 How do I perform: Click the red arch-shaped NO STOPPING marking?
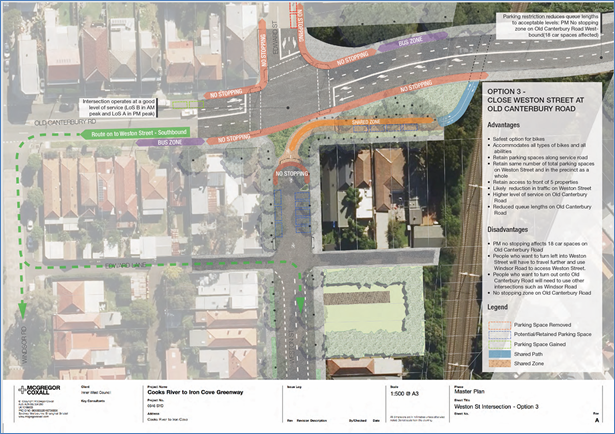click(x=291, y=171)
